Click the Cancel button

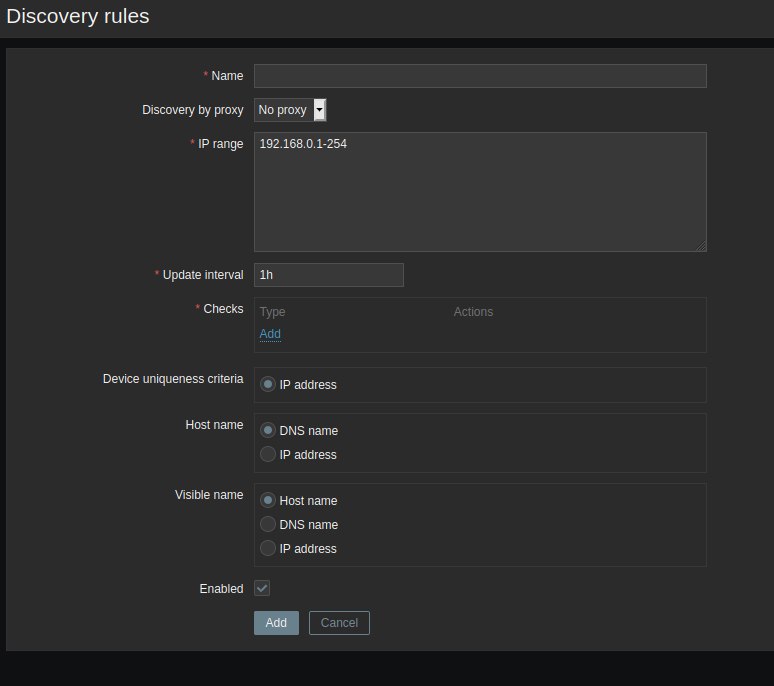click(x=339, y=623)
